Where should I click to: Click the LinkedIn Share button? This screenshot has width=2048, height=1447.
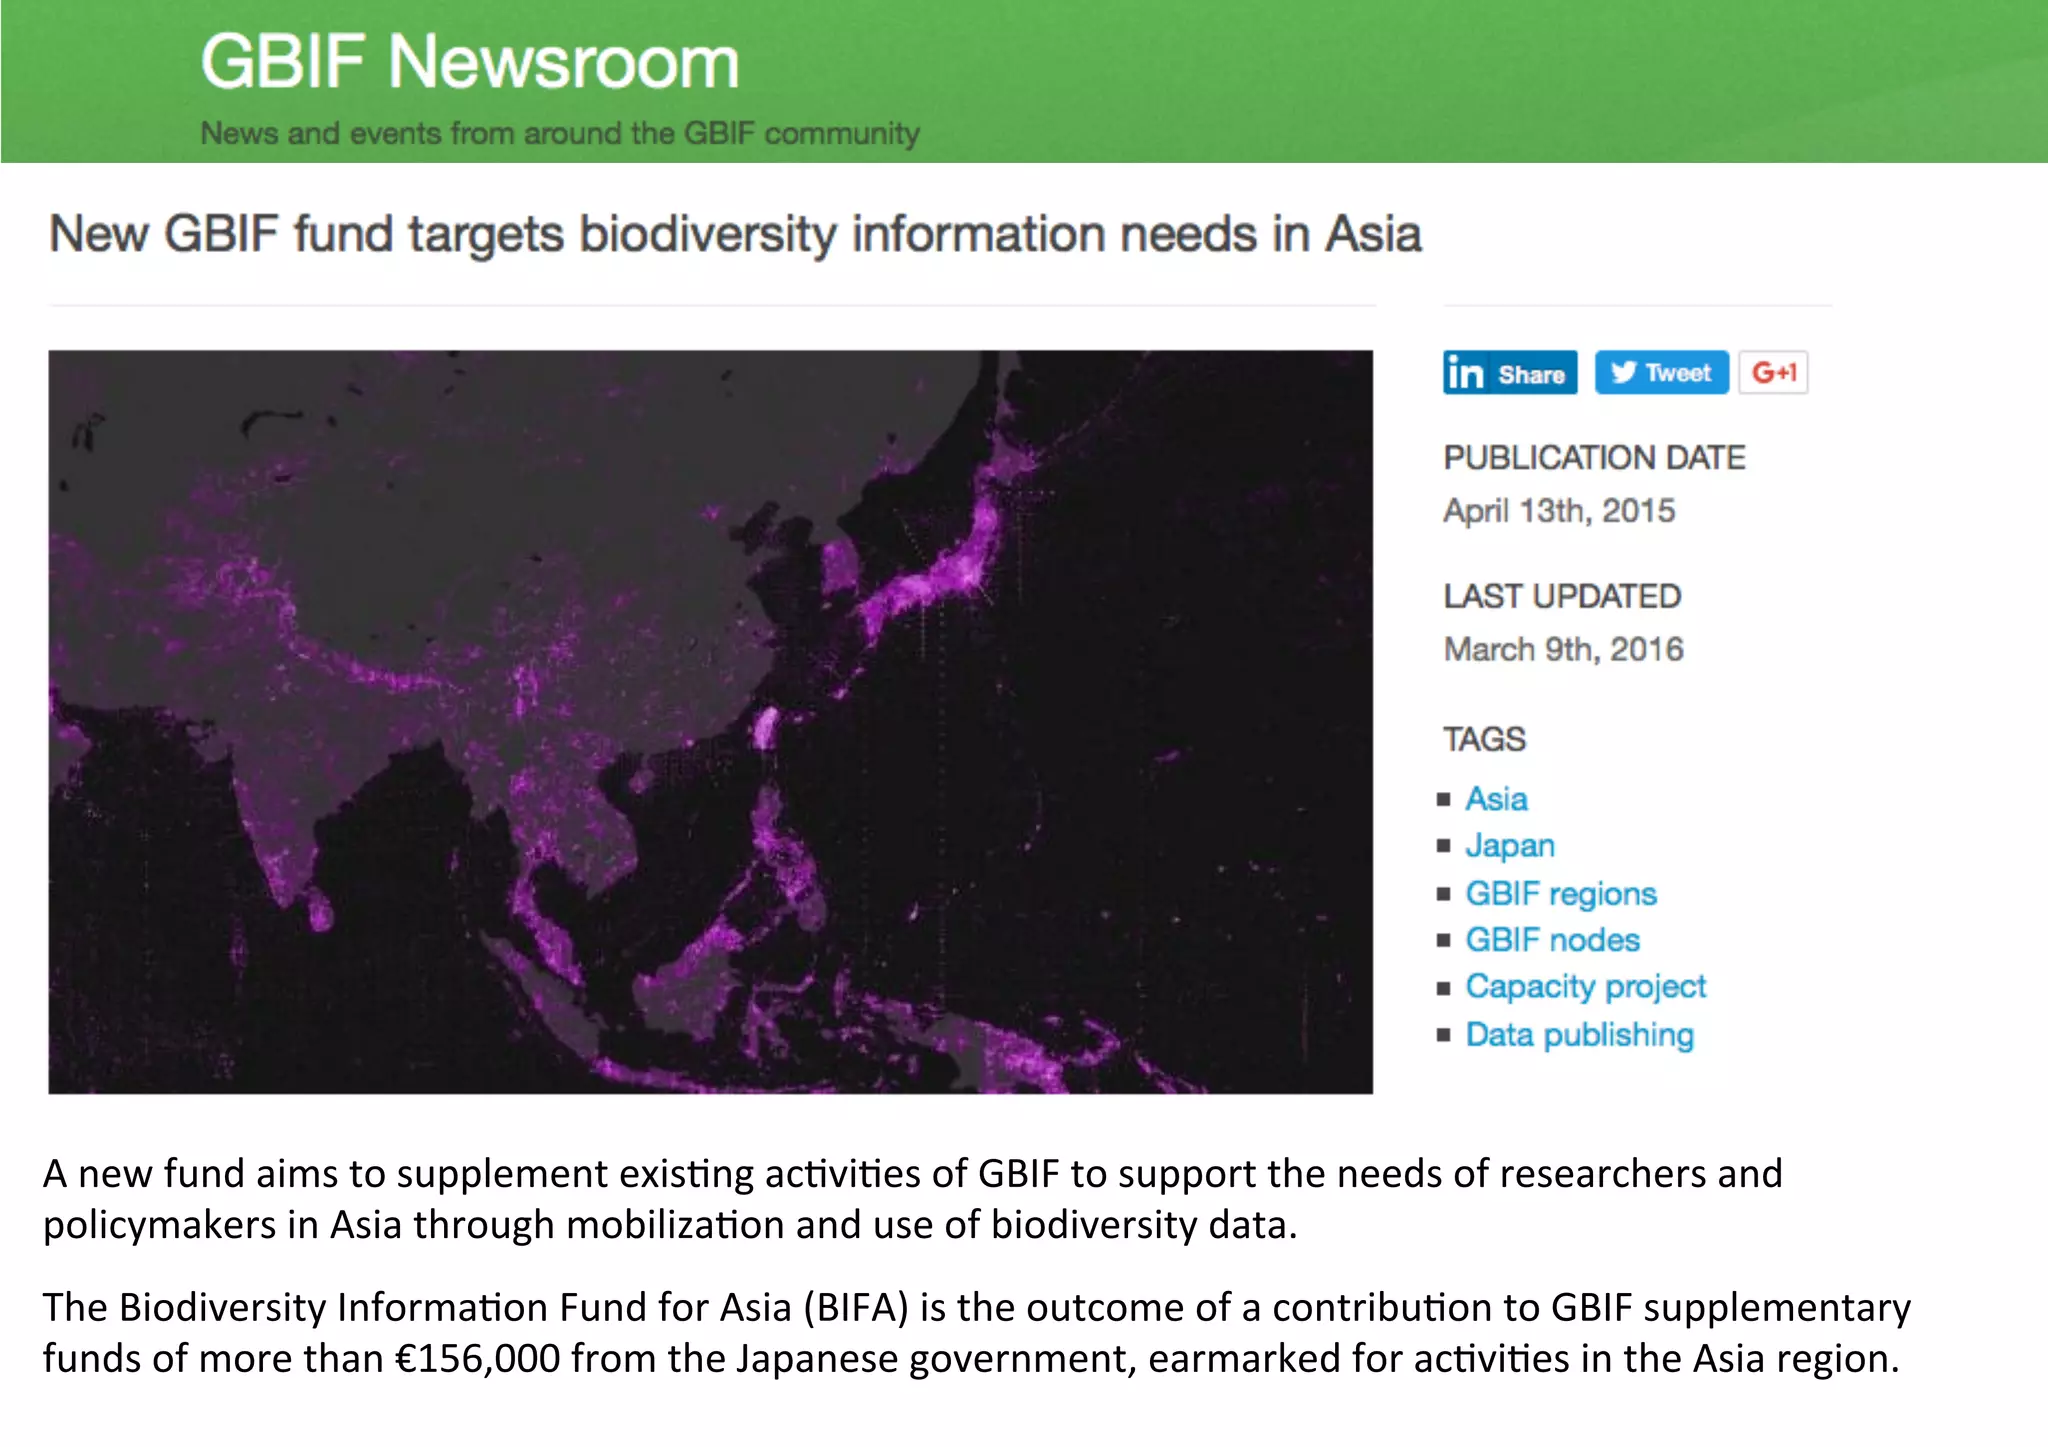(x=1510, y=373)
